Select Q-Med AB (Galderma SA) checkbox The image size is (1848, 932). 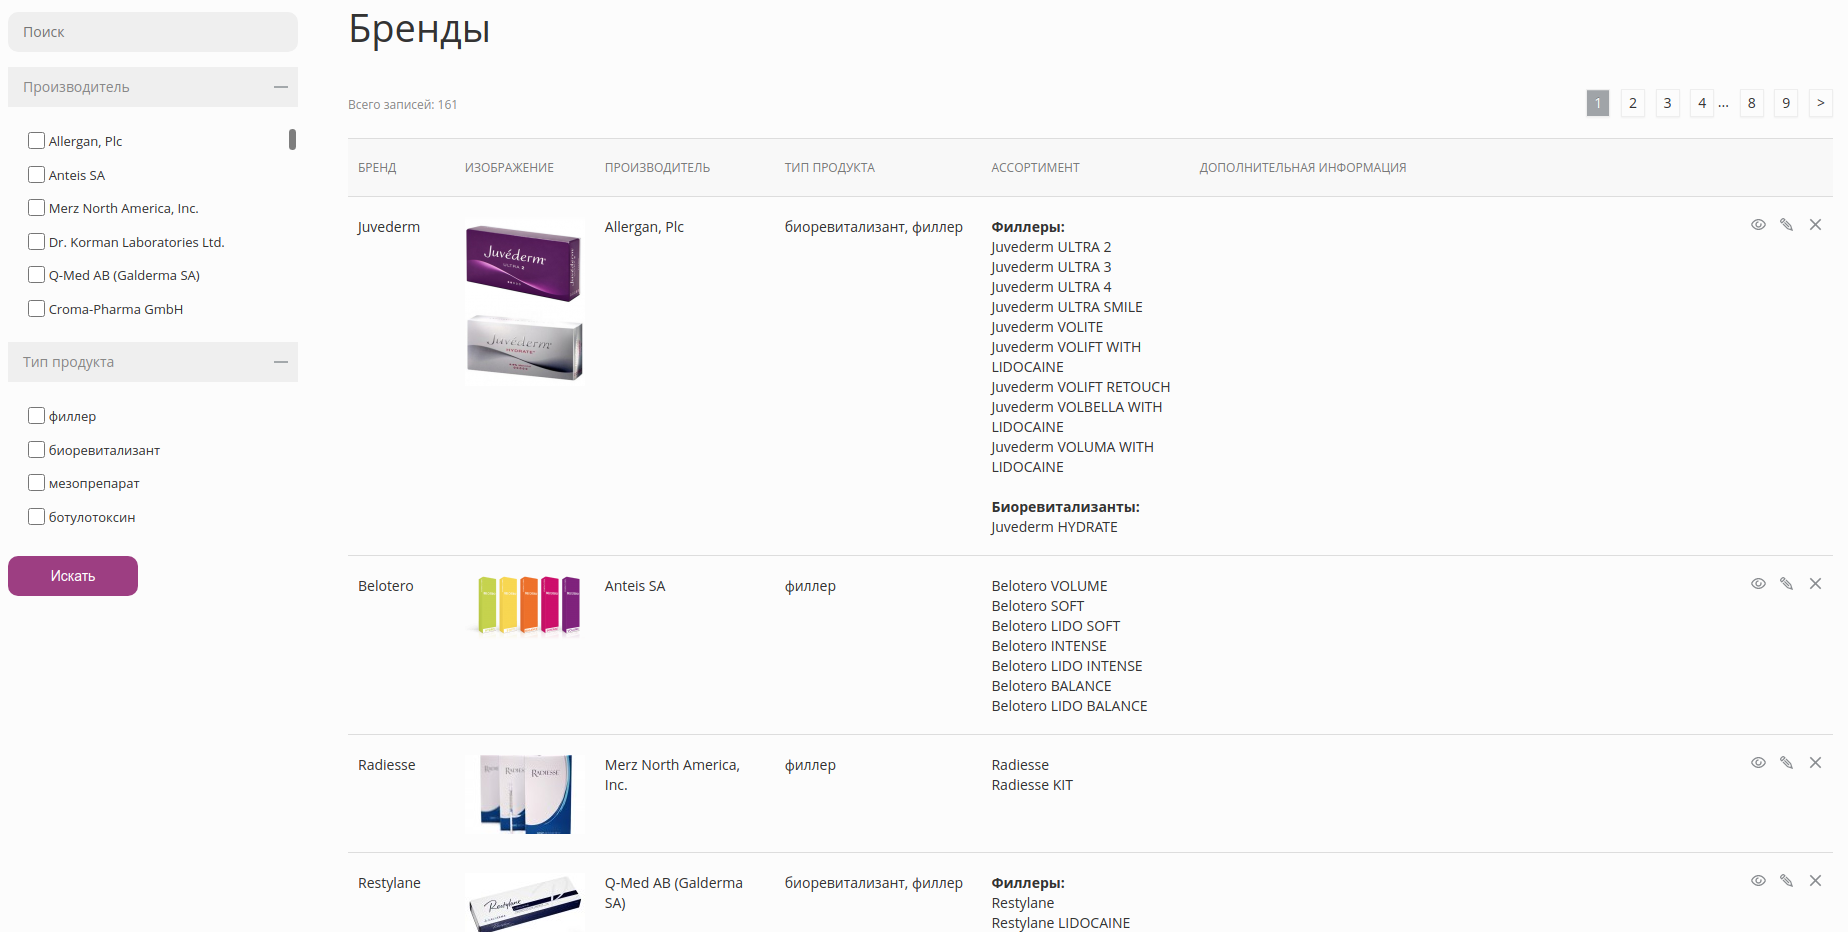tap(37, 275)
